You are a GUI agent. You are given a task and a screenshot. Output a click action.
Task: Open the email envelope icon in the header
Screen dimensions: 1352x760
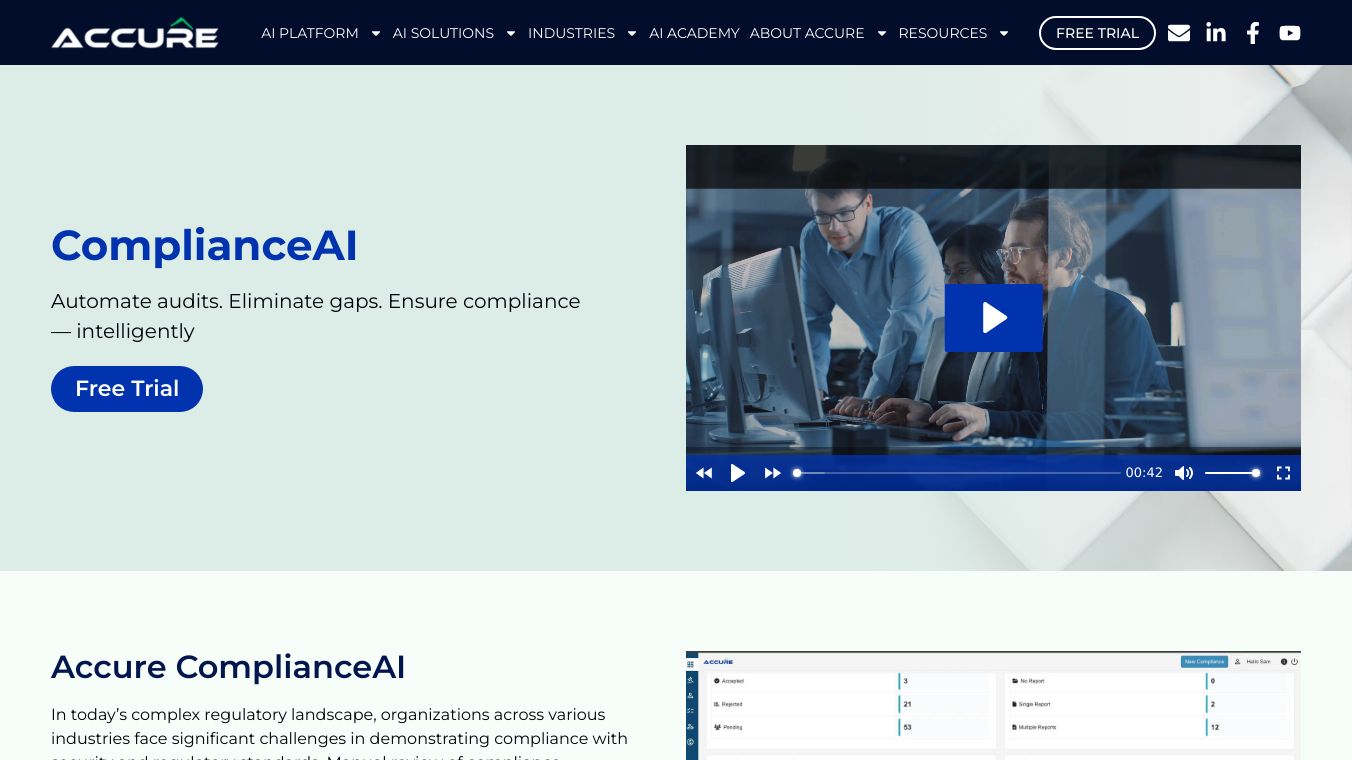coord(1179,33)
